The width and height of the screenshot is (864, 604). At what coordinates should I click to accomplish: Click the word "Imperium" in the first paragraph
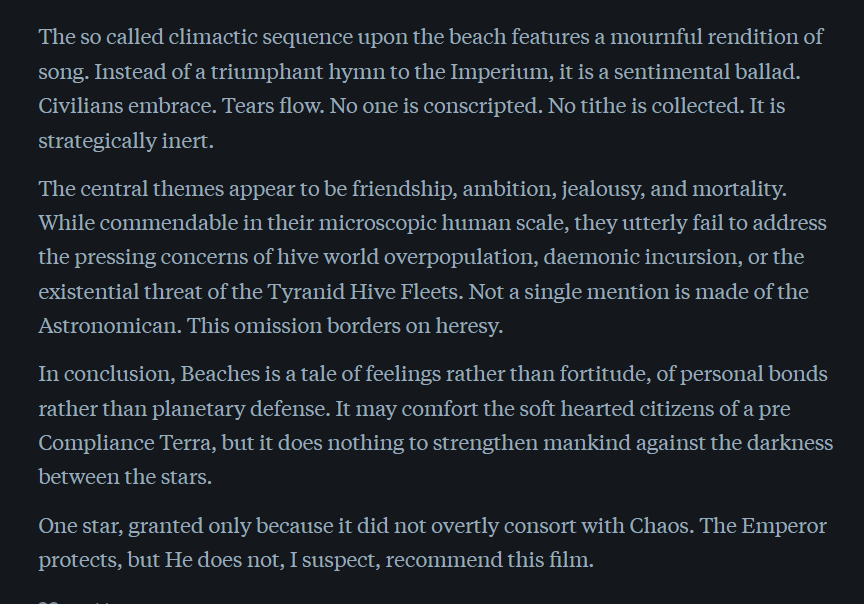[x=497, y=72]
